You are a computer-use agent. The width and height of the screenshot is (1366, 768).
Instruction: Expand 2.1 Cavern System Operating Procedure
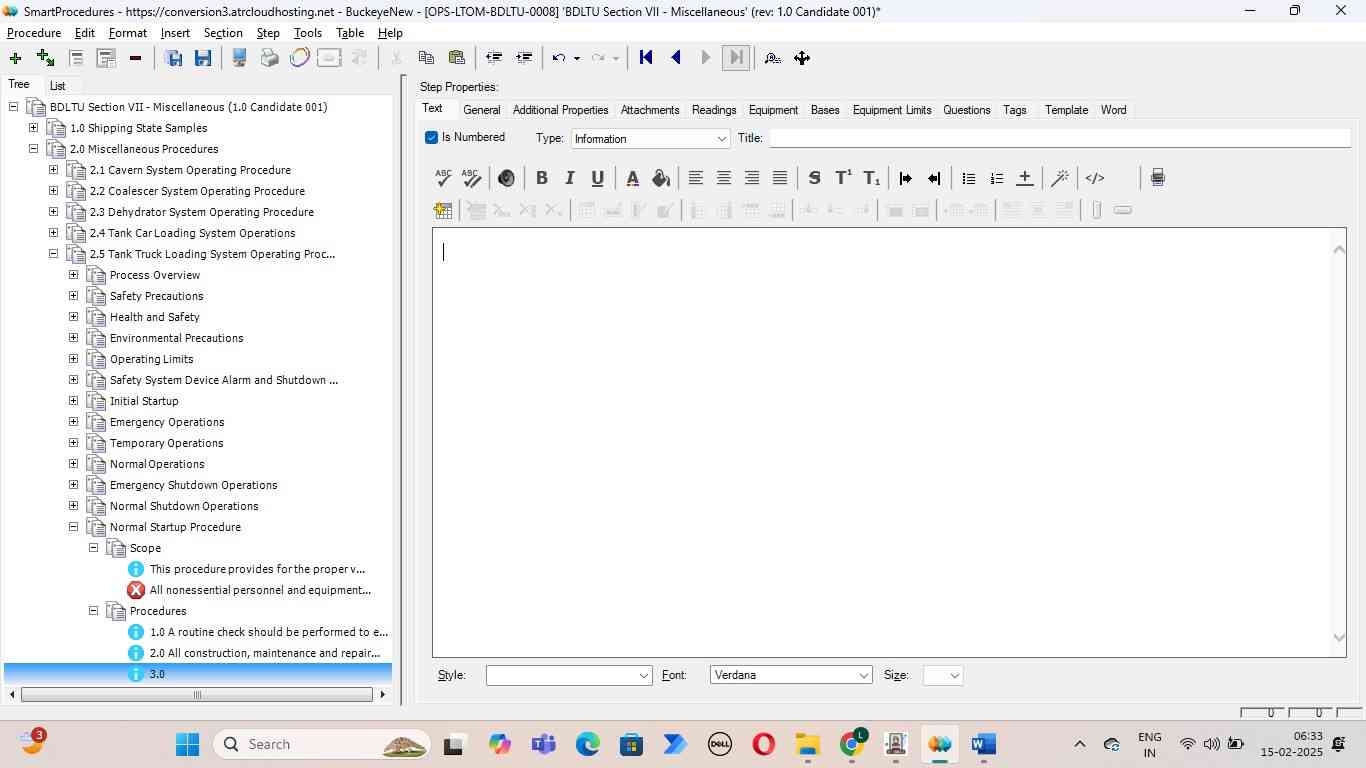coord(54,170)
